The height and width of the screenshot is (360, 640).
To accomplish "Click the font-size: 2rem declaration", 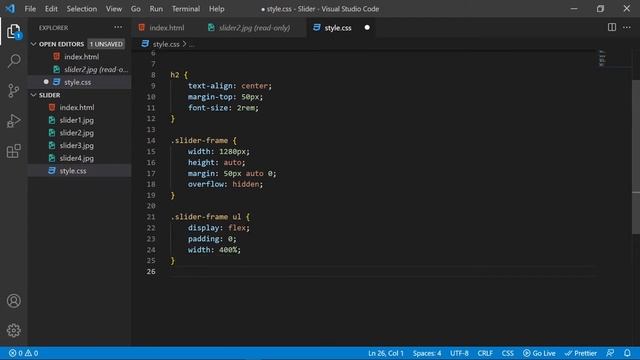I will tap(223, 108).
